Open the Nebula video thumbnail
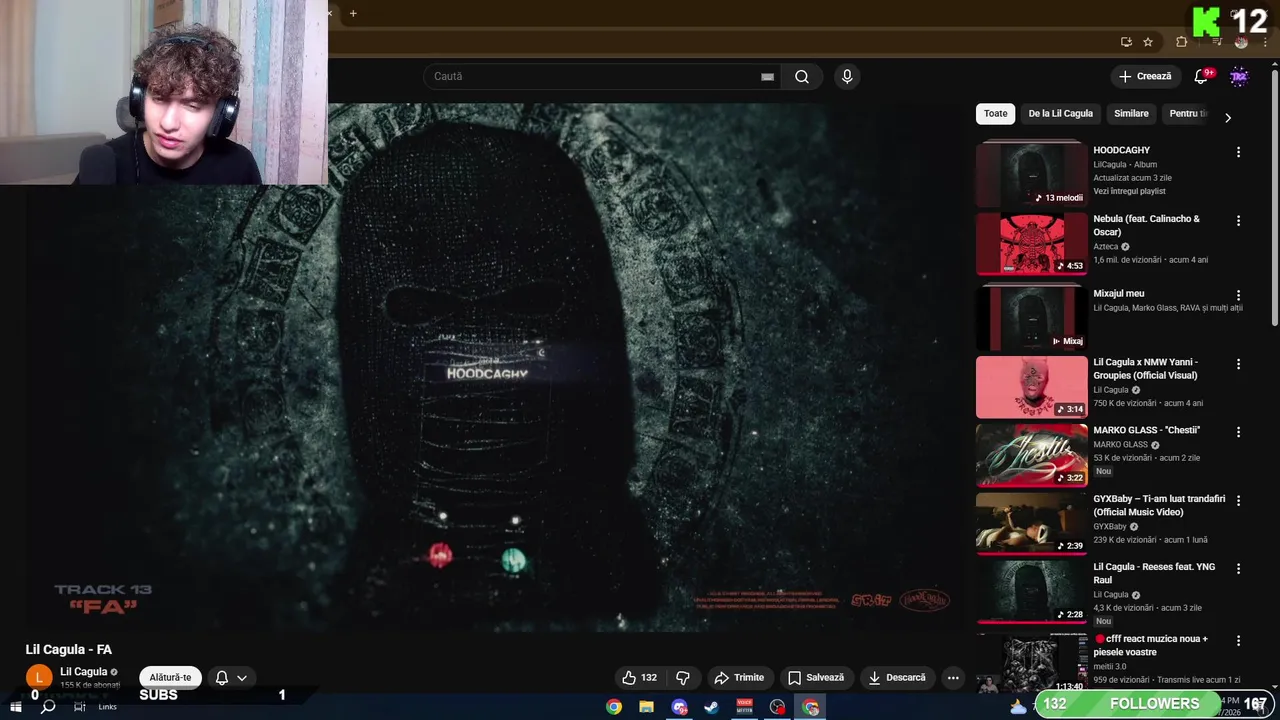This screenshot has width=1280, height=720. click(x=1031, y=243)
